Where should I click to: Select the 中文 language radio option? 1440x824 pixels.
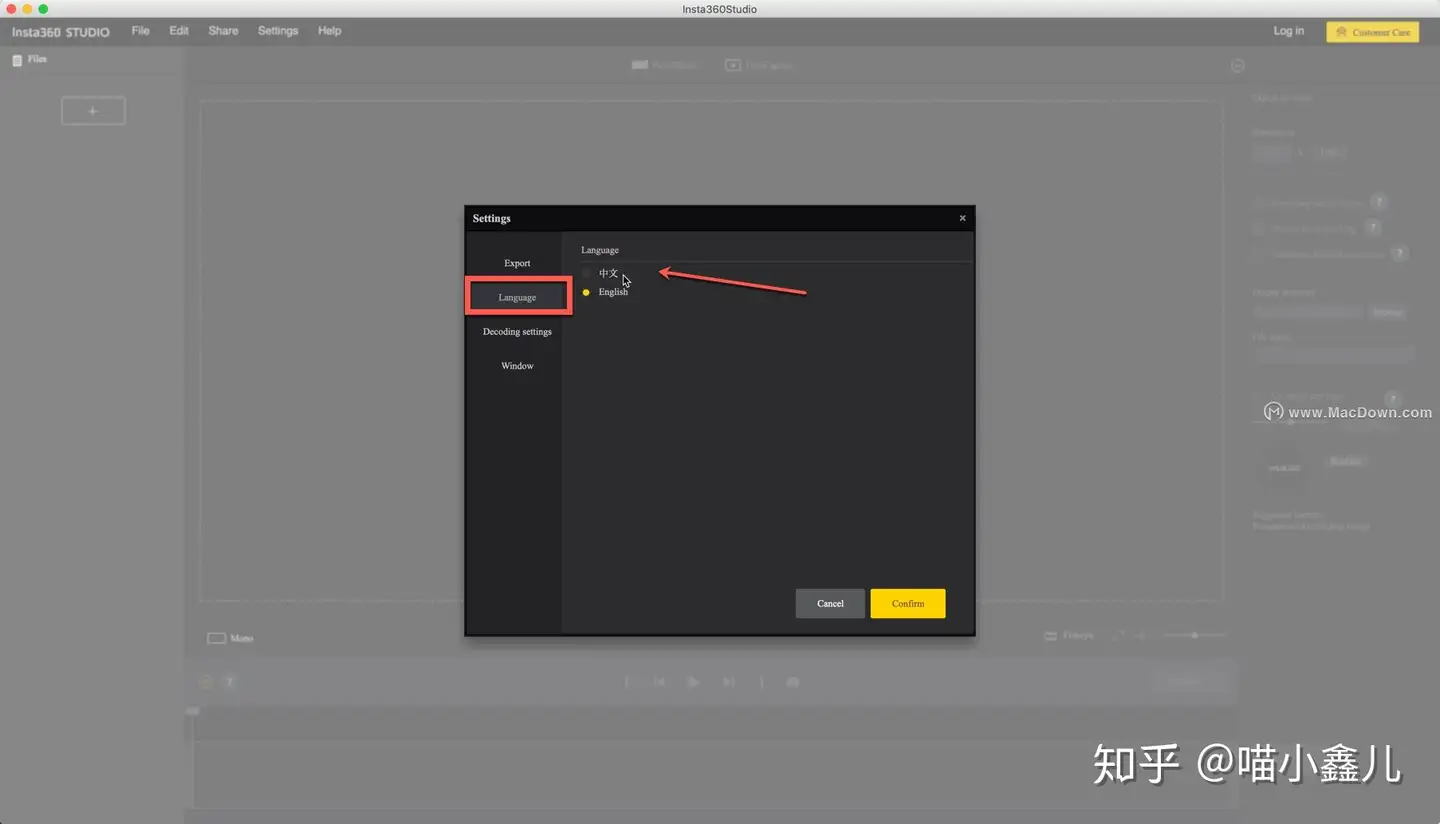tap(587, 273)
